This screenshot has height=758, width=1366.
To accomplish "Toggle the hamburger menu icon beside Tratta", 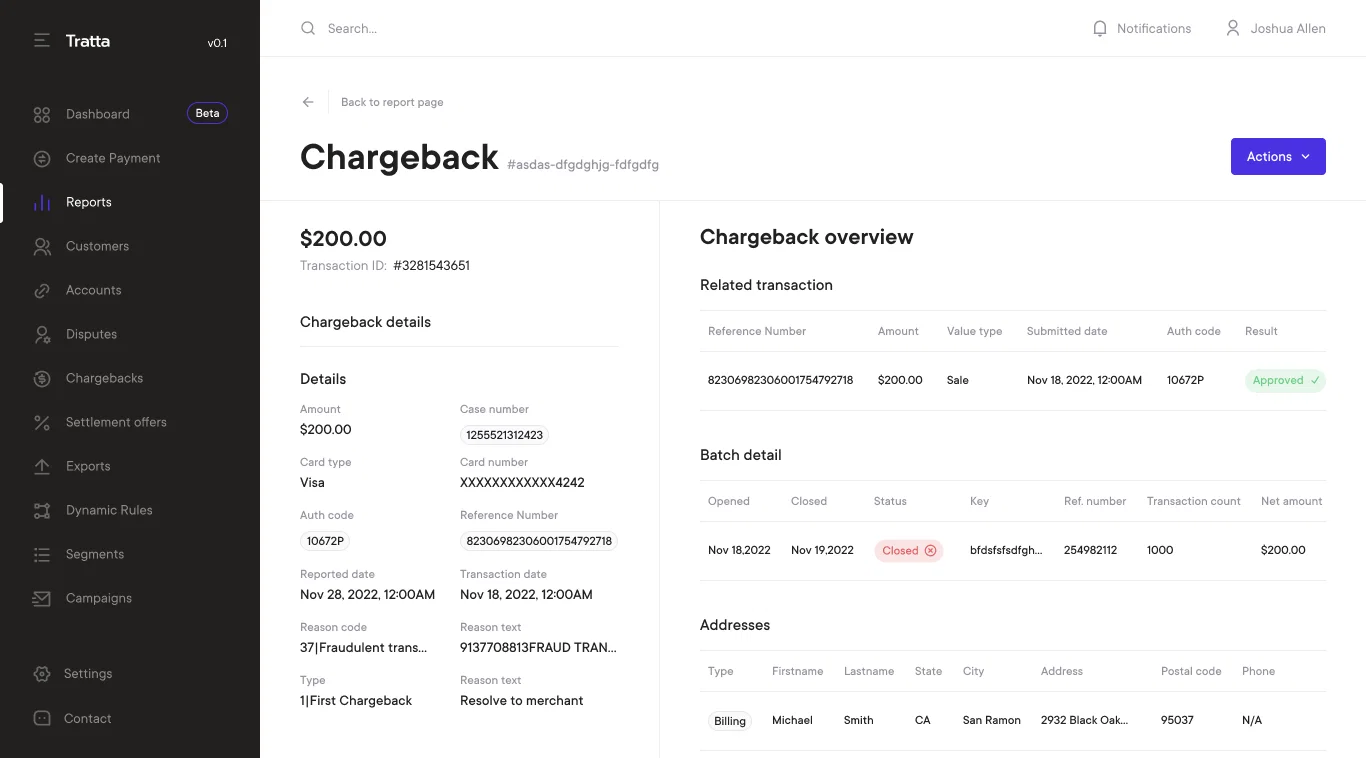I will click(41, 41).
